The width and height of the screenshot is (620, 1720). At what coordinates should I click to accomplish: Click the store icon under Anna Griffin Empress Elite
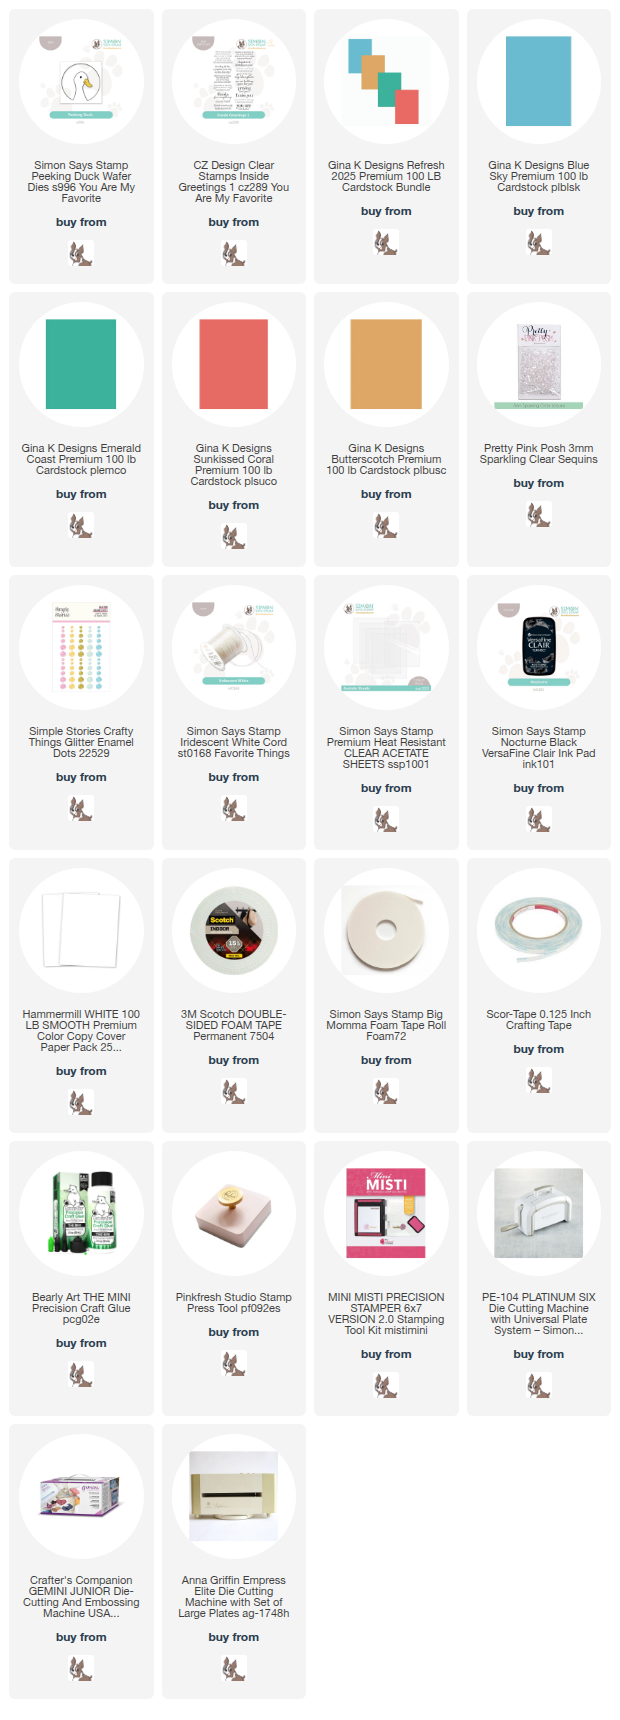(234, 1668)
